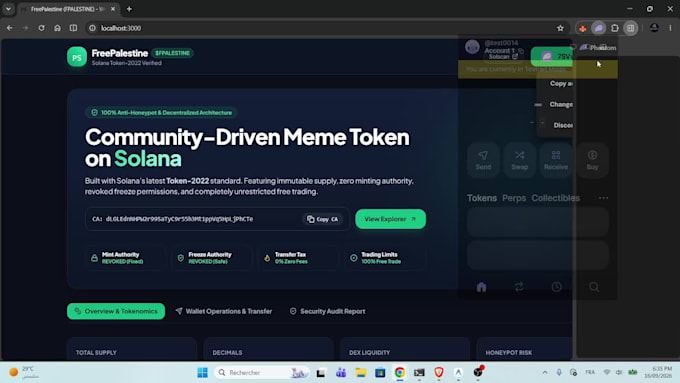The image size is (680, 383).
Task: Click the 100% Anti-Honeypot badge
Action: click(x=161, y=112)
